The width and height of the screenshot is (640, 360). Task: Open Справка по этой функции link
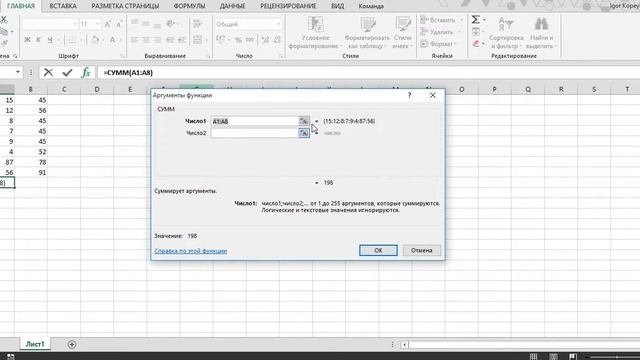tap(191, 251)
